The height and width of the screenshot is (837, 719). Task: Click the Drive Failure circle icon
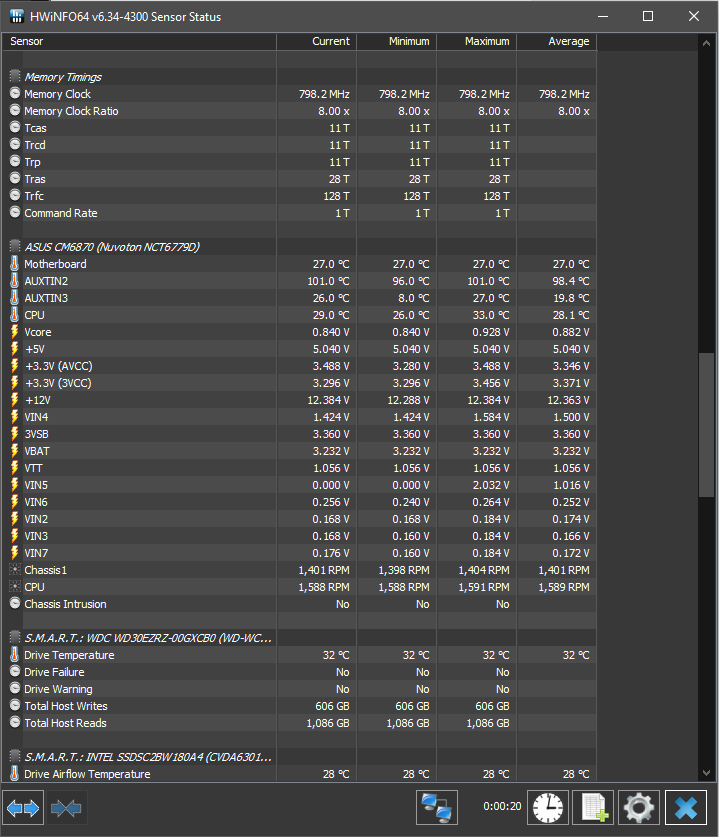pyautogui.click(x=15, y=672)
